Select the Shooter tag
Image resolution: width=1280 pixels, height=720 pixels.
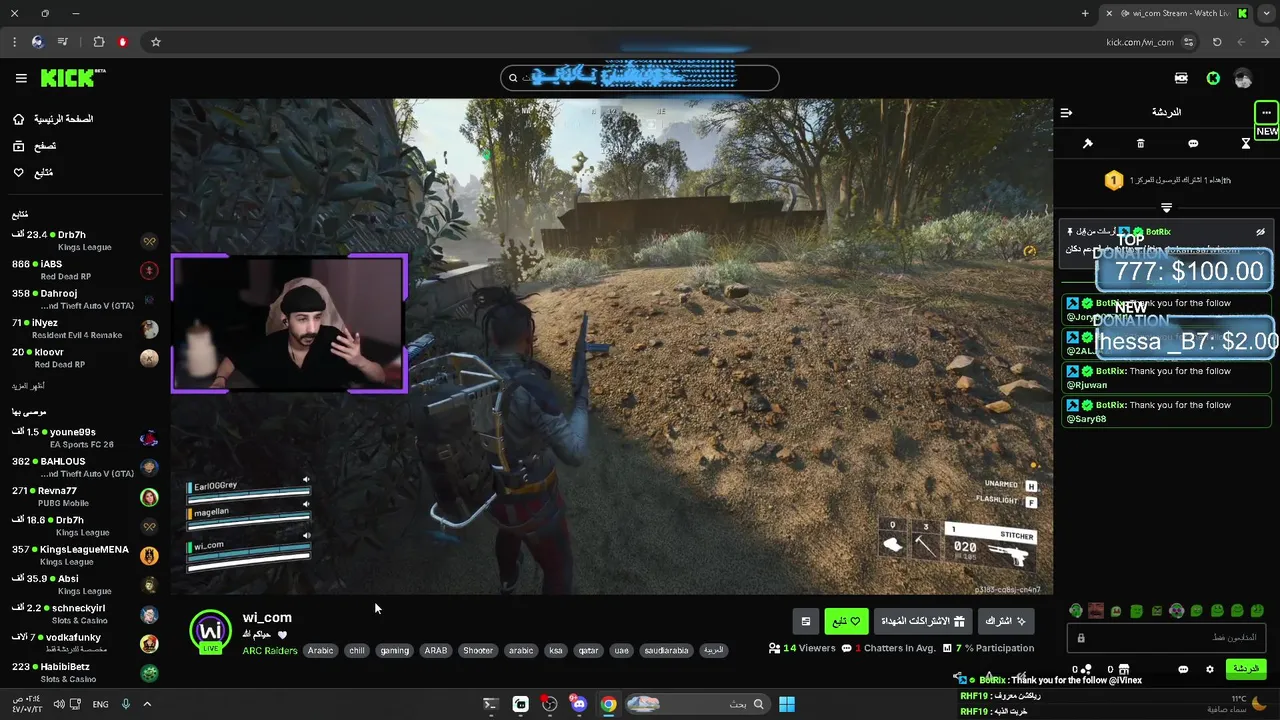[x=478, y=650]
